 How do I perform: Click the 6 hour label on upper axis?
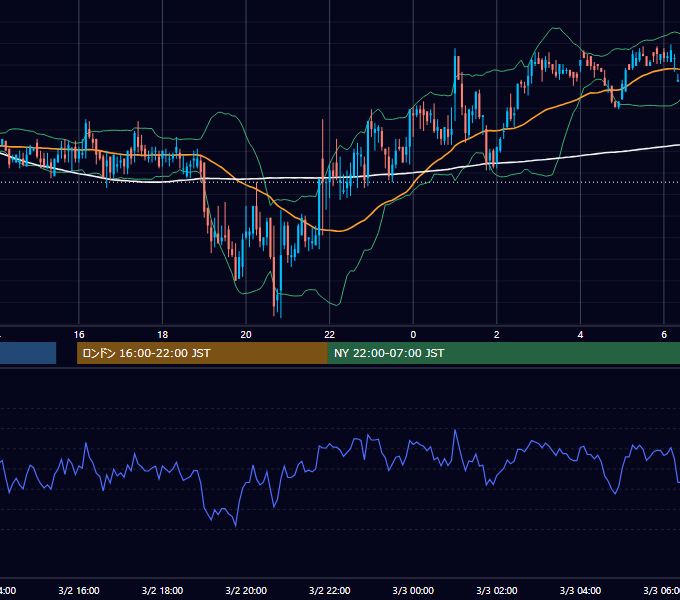664,335
